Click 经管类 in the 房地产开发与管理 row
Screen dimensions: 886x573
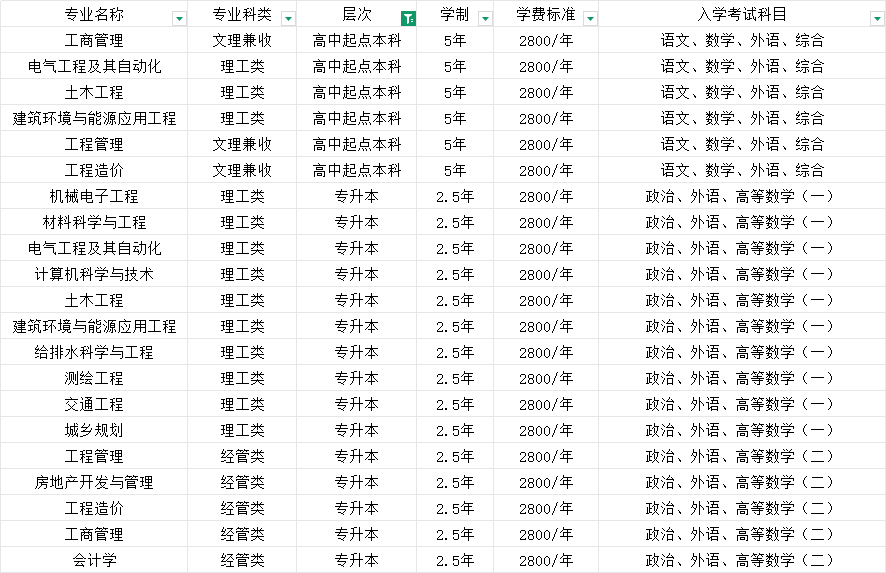point(242,482)
